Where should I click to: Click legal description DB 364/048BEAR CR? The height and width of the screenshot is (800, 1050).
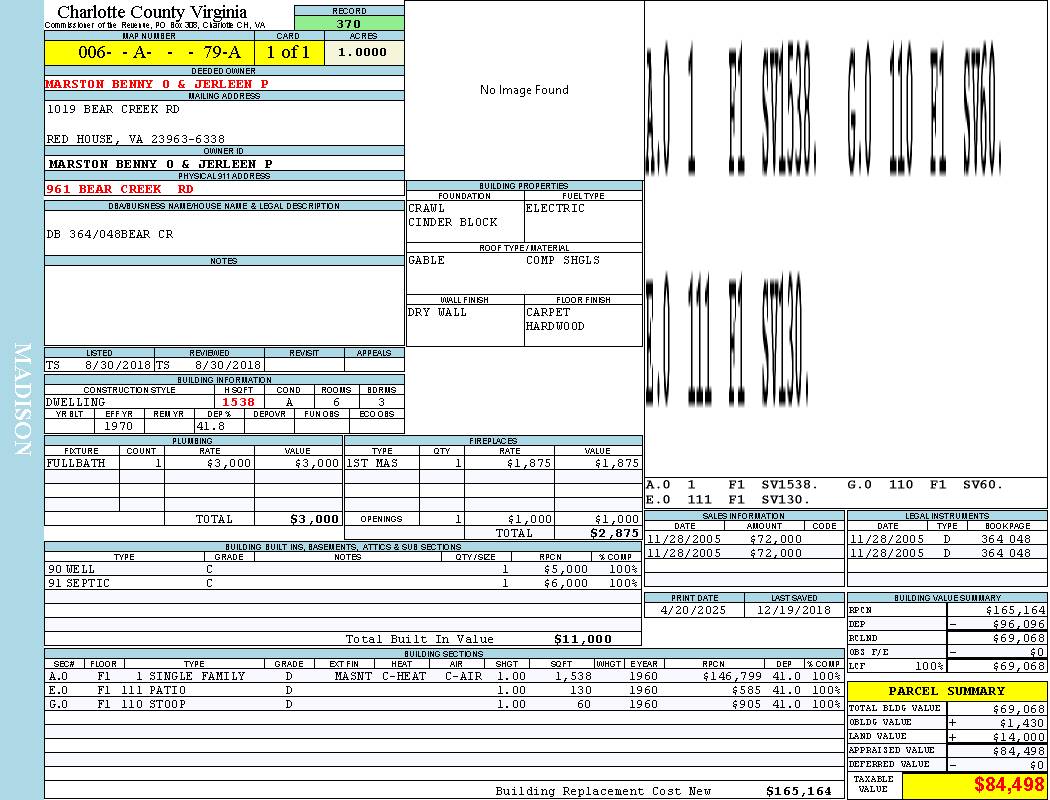click(110, 234)
